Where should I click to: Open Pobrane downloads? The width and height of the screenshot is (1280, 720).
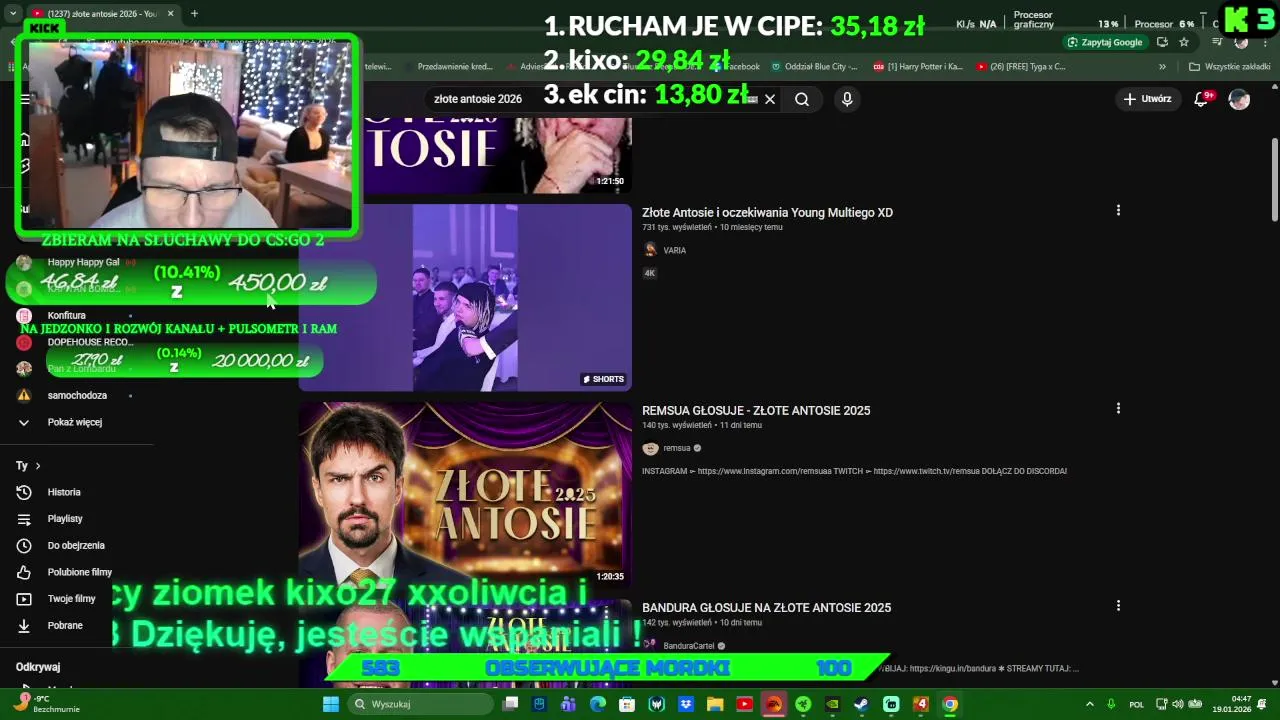coord(65,625)
